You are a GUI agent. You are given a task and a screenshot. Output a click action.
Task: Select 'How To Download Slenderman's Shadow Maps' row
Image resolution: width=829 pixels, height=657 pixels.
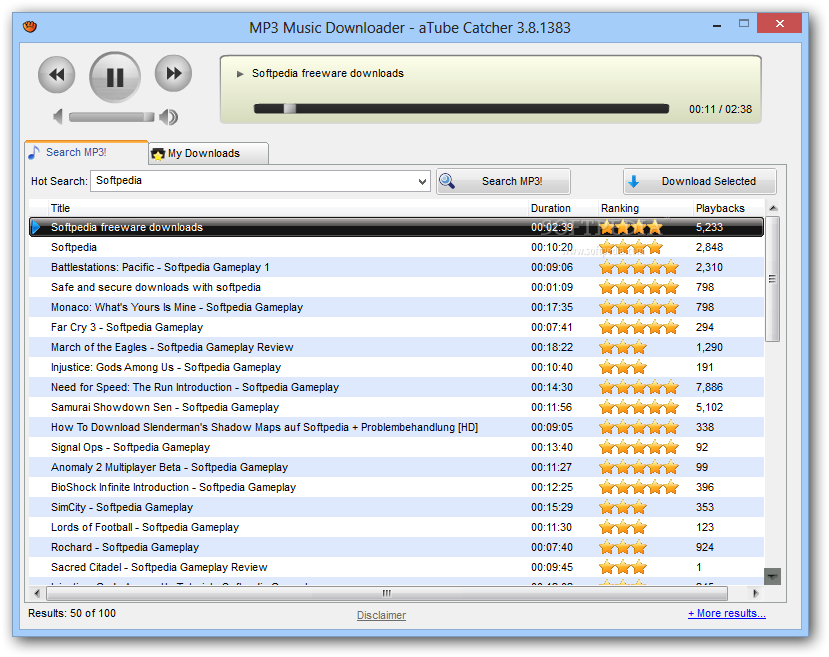tap(397, 428)
